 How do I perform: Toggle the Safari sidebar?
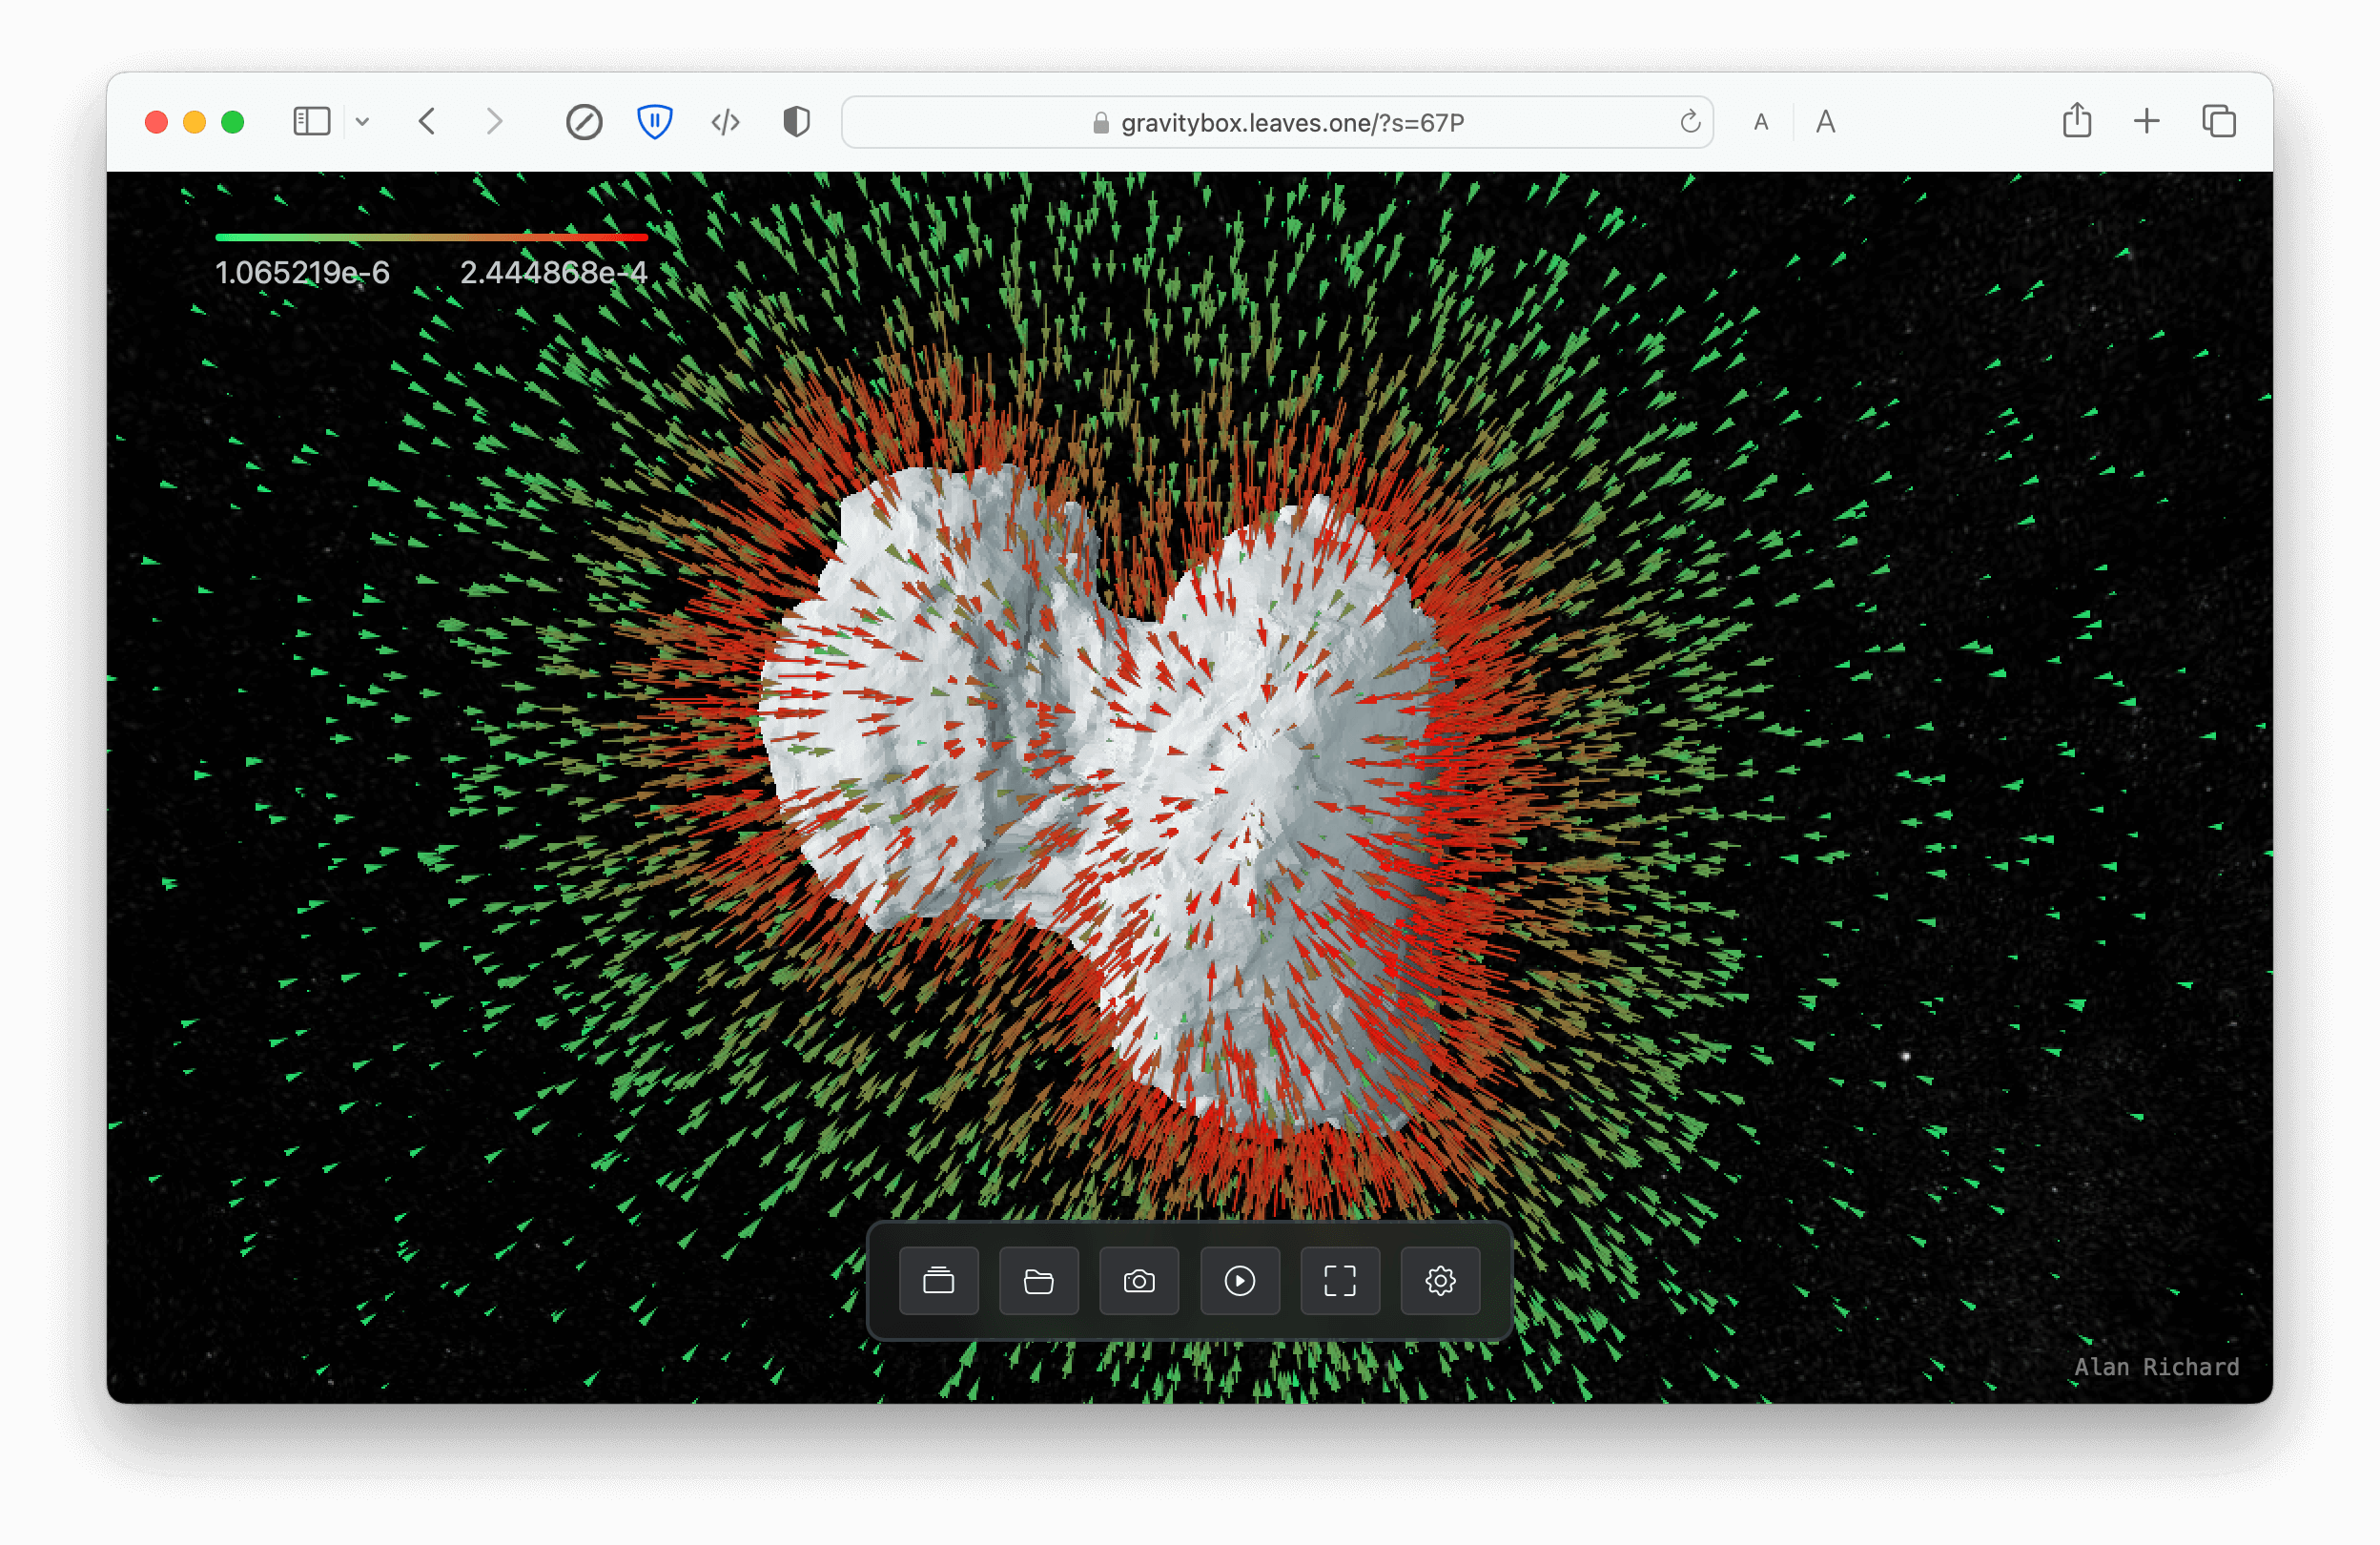pyautogui.click(x=311, y=122)
